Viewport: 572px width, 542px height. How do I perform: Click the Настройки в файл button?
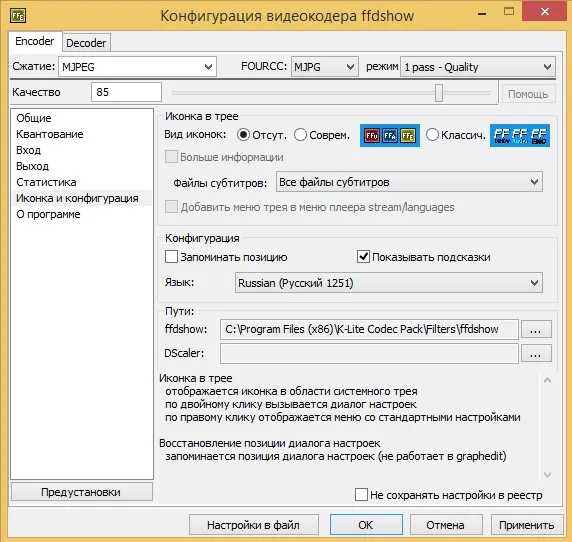254,525
